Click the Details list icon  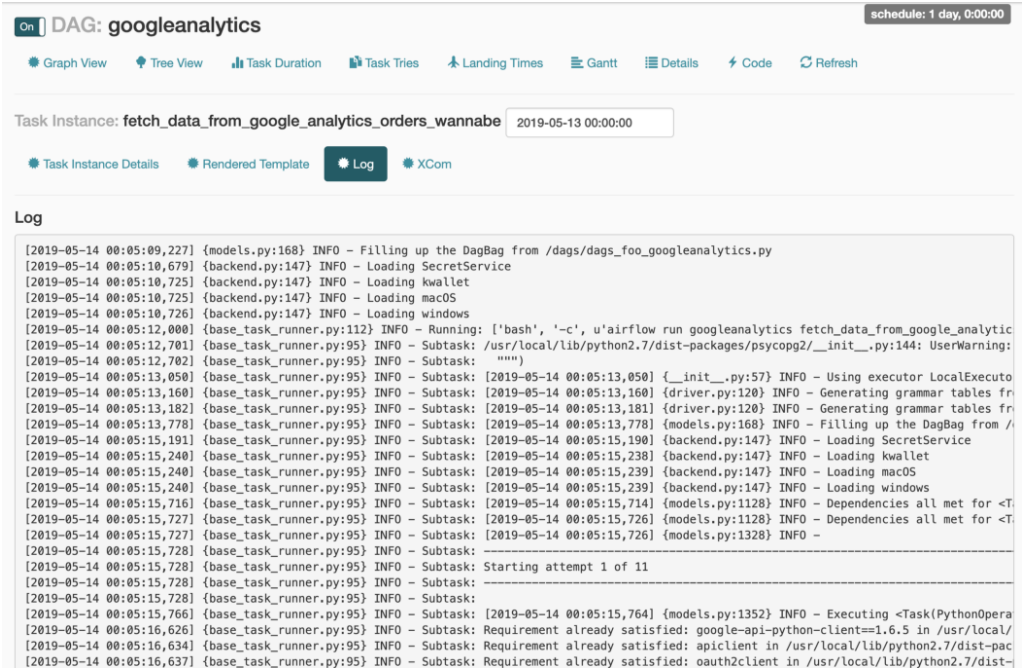651,63
